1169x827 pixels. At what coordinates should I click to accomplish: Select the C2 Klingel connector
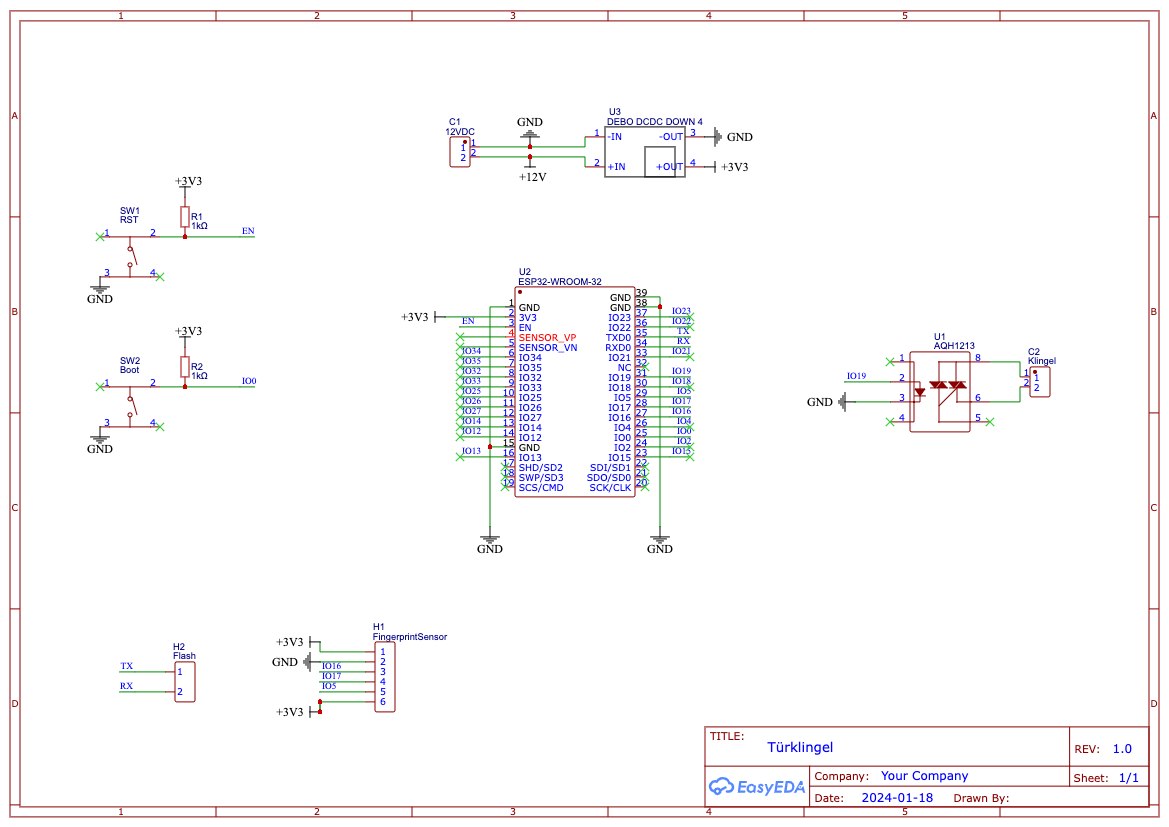coord(1040,382)
